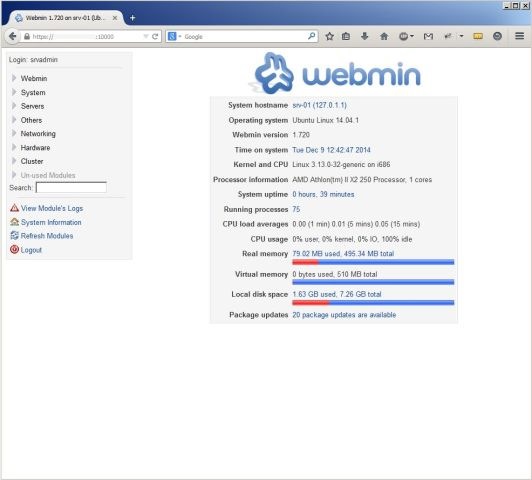Viewport: 532px width, 480px height.
Task: Open a new browser tab with plus
Action: click(132, 18)
